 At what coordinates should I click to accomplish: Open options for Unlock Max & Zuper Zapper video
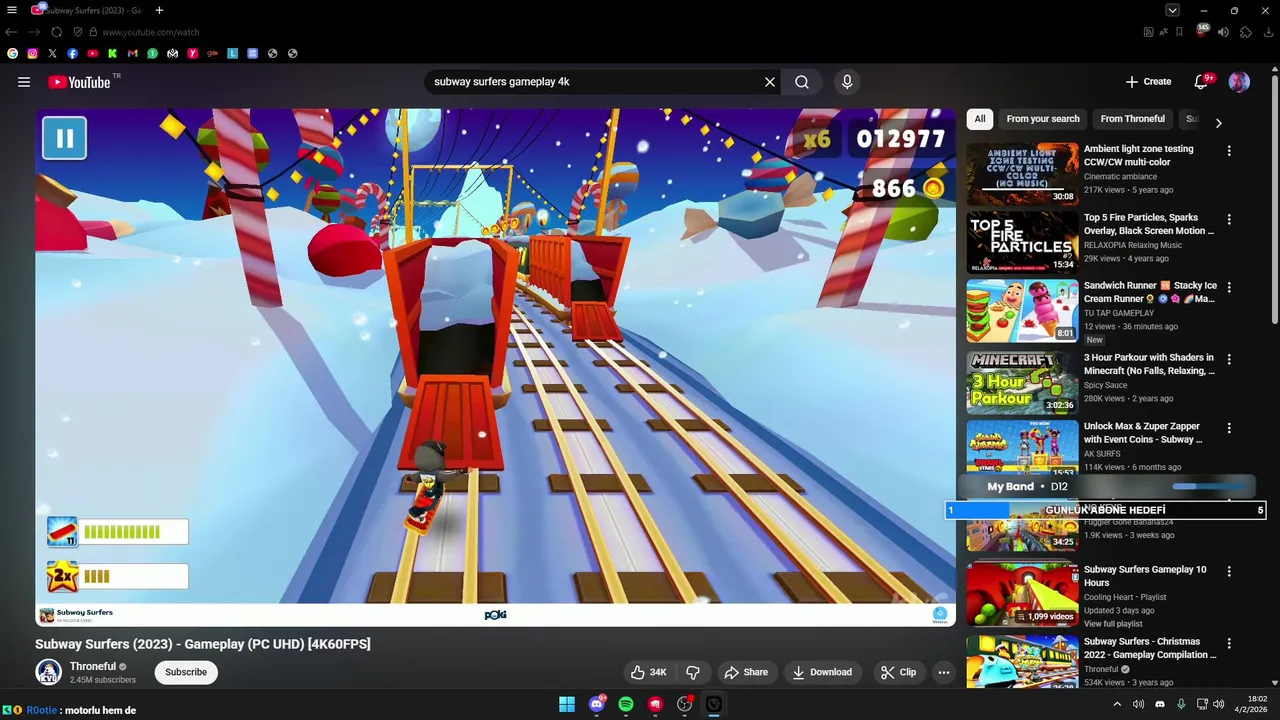pyautogui.click(x=1229, y=428)
